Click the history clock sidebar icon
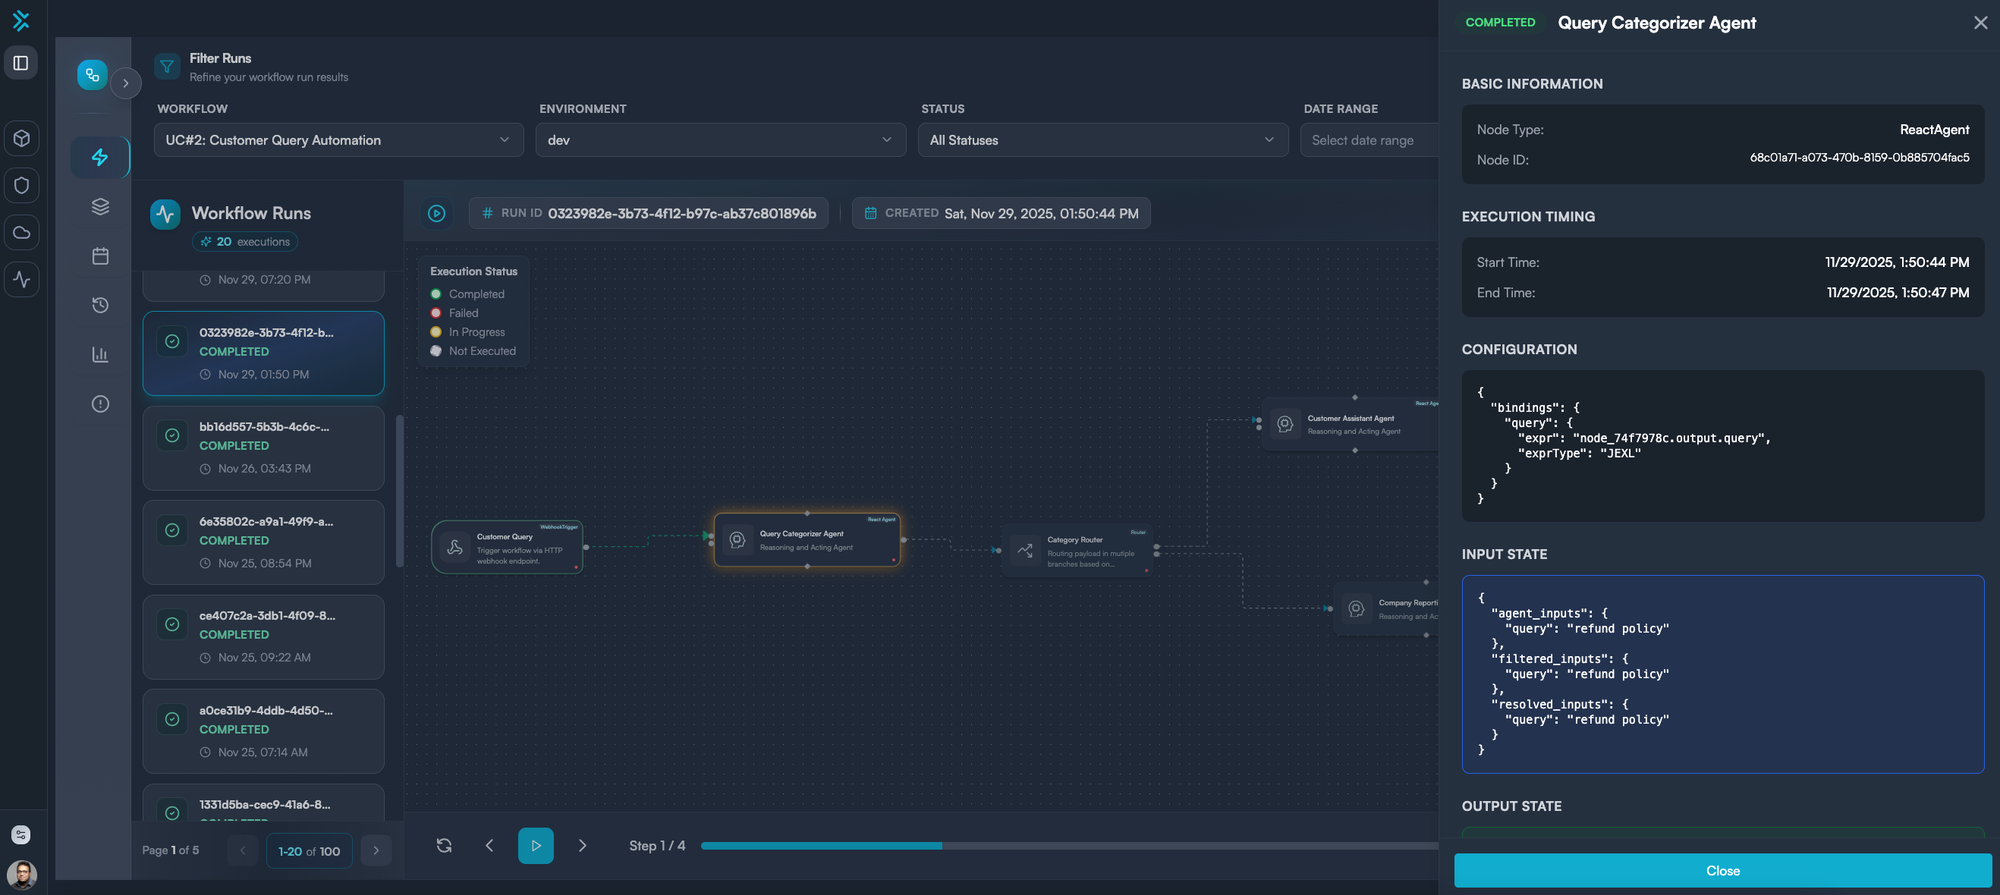 click(100, 305)
